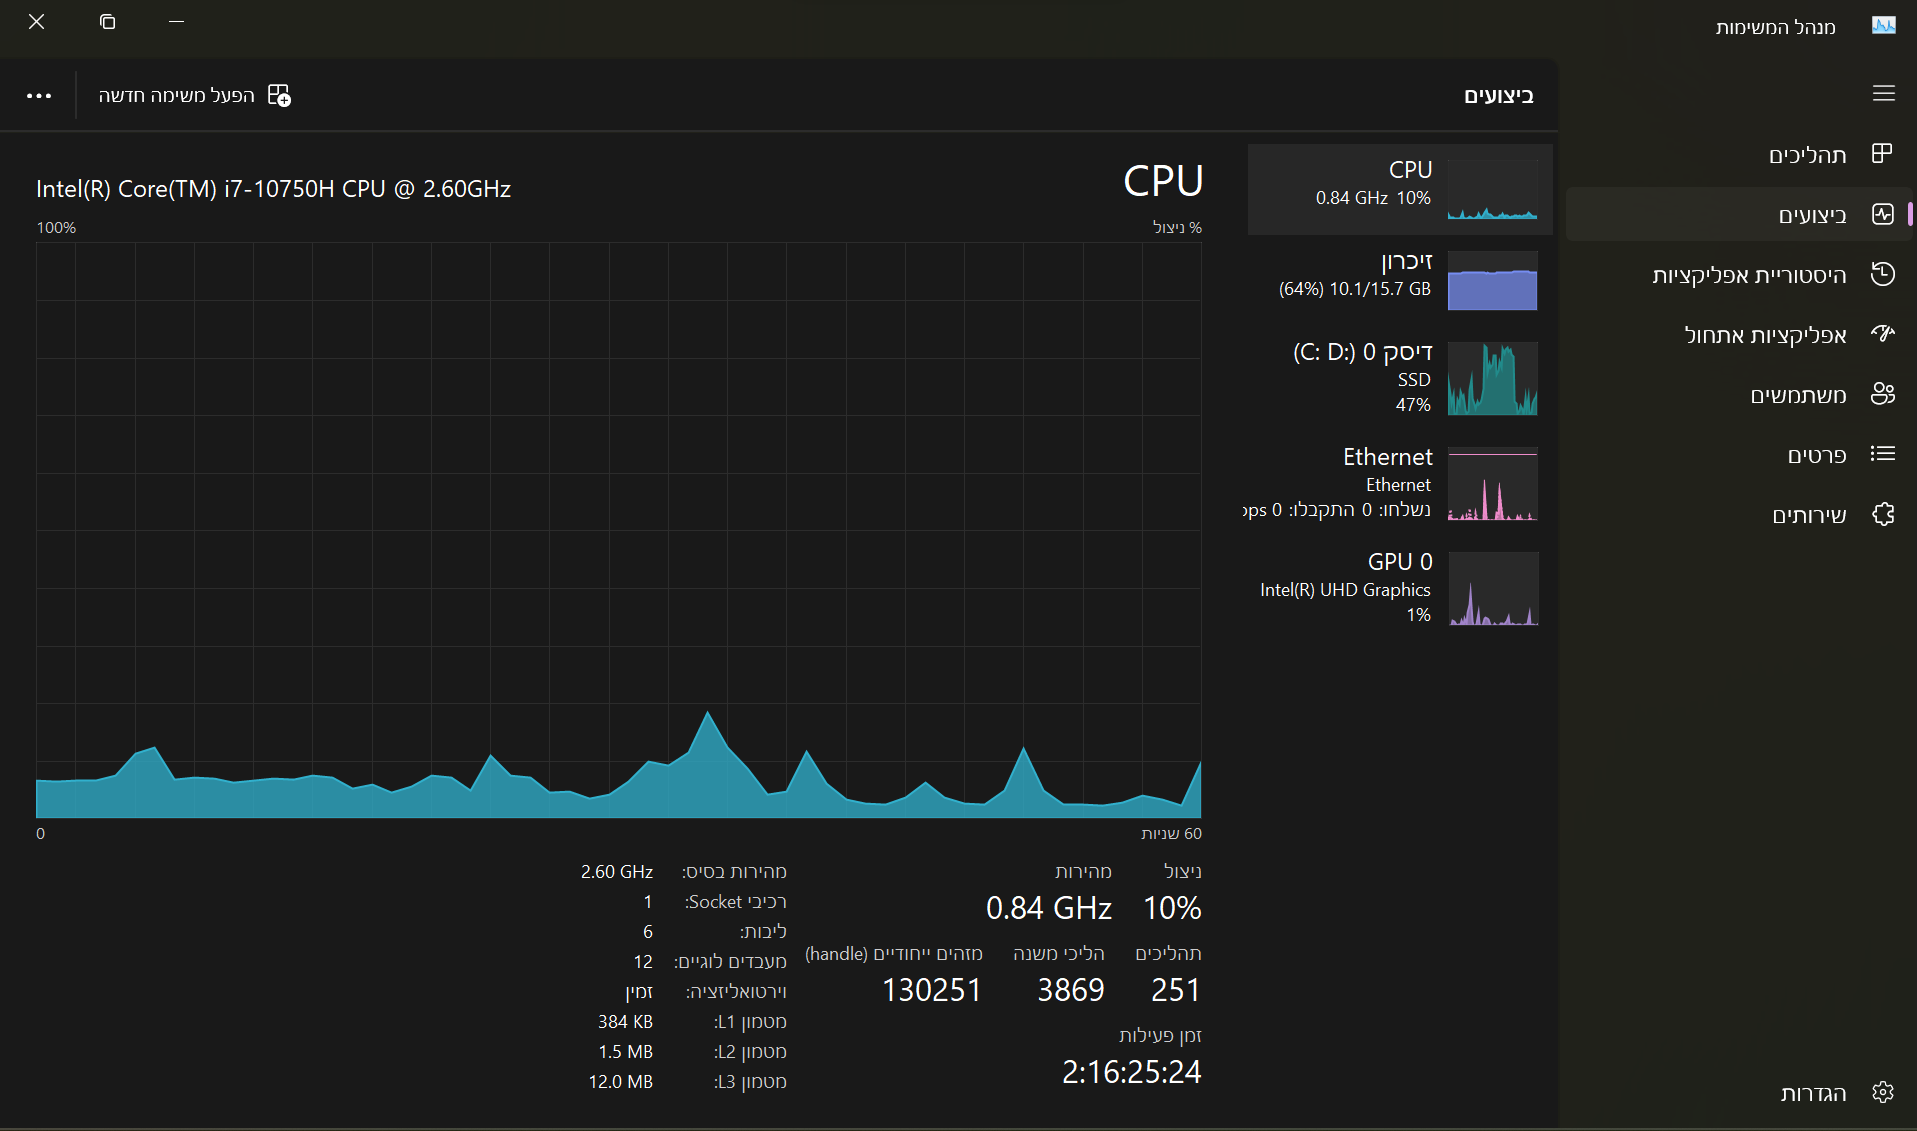Screen dimensions: 1917x1131
Task: Click the L1 cache value 384 KB
Action: (625, 1022)
